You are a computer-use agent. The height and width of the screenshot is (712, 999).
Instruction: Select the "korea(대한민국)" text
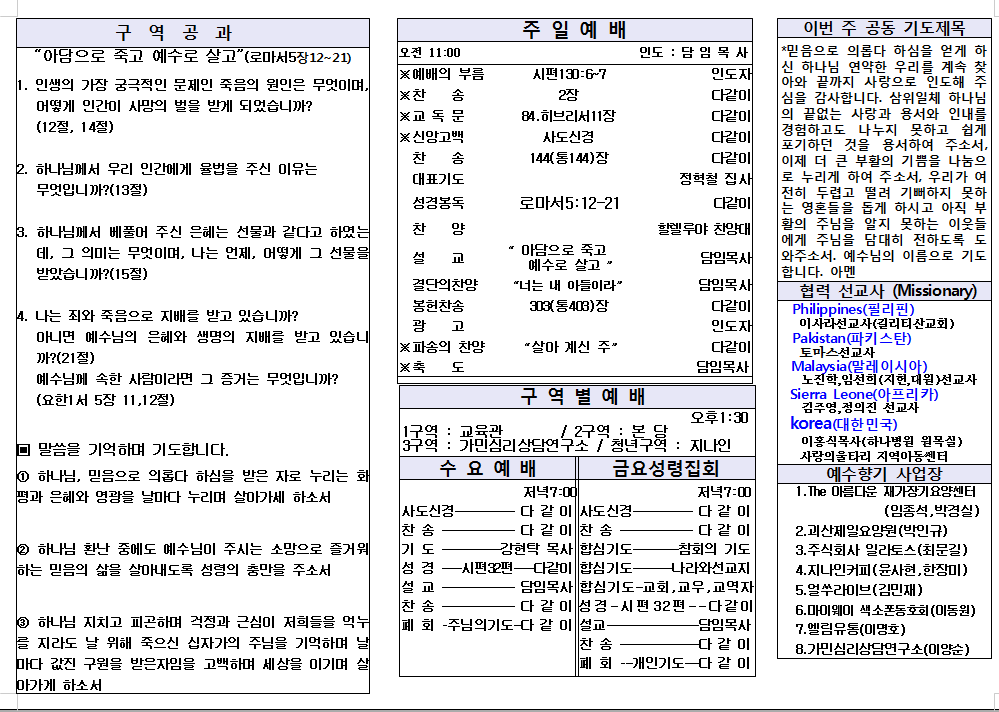[843, 424]
